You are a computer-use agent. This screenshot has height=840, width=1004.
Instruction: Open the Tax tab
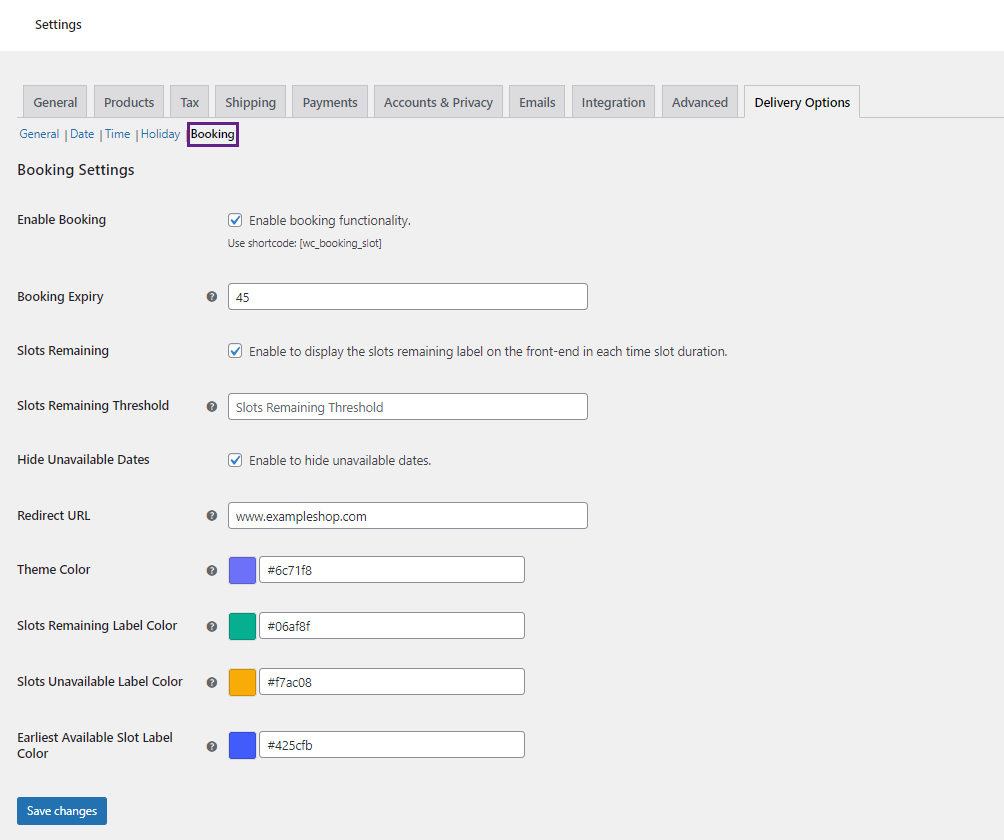tap(190, 102)
